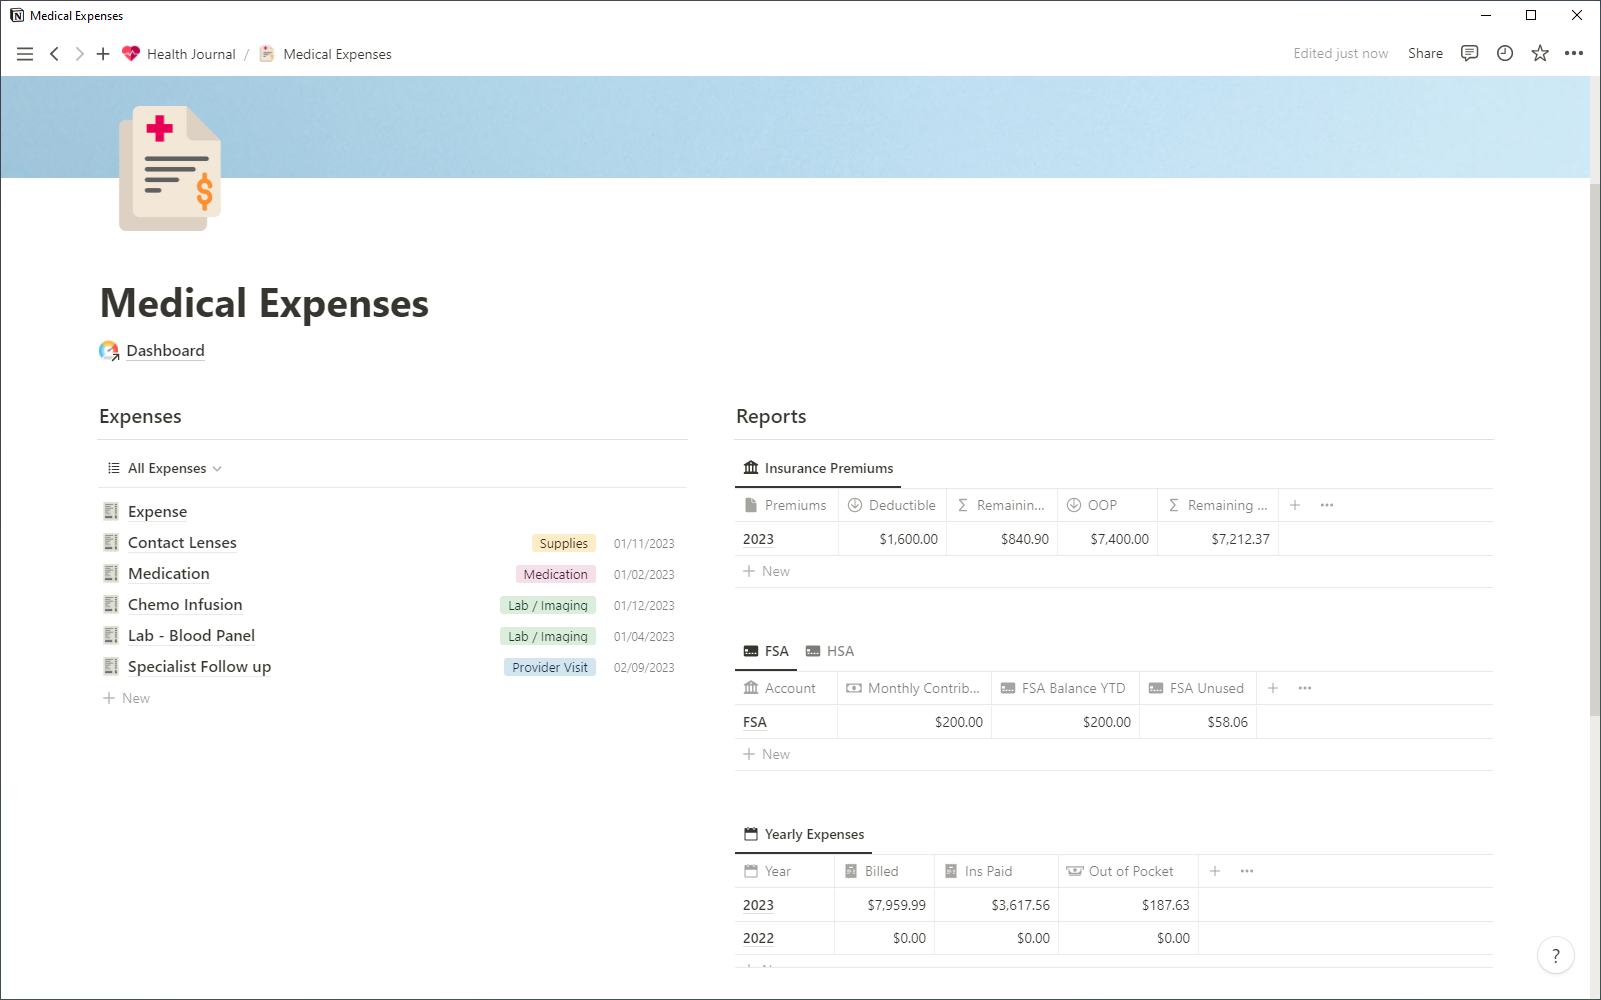
Task: Open the Dashboard link
Action: [x=165, y=350]
